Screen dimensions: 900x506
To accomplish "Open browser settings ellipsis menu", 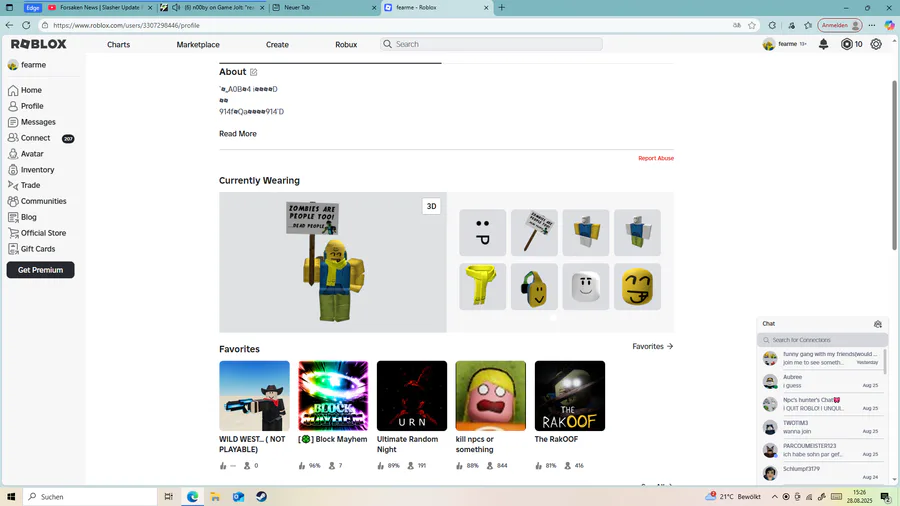I will (872, 25).
